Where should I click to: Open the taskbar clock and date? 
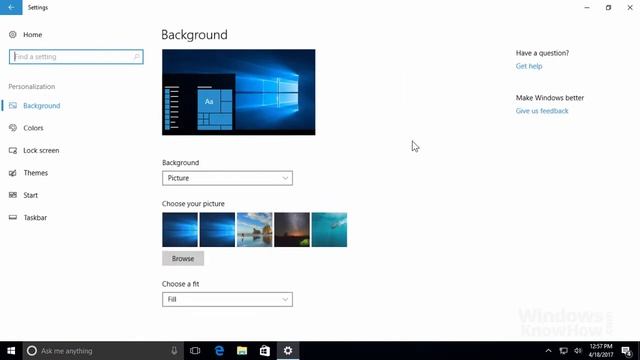pyautogui.click(x=601, y=351)
